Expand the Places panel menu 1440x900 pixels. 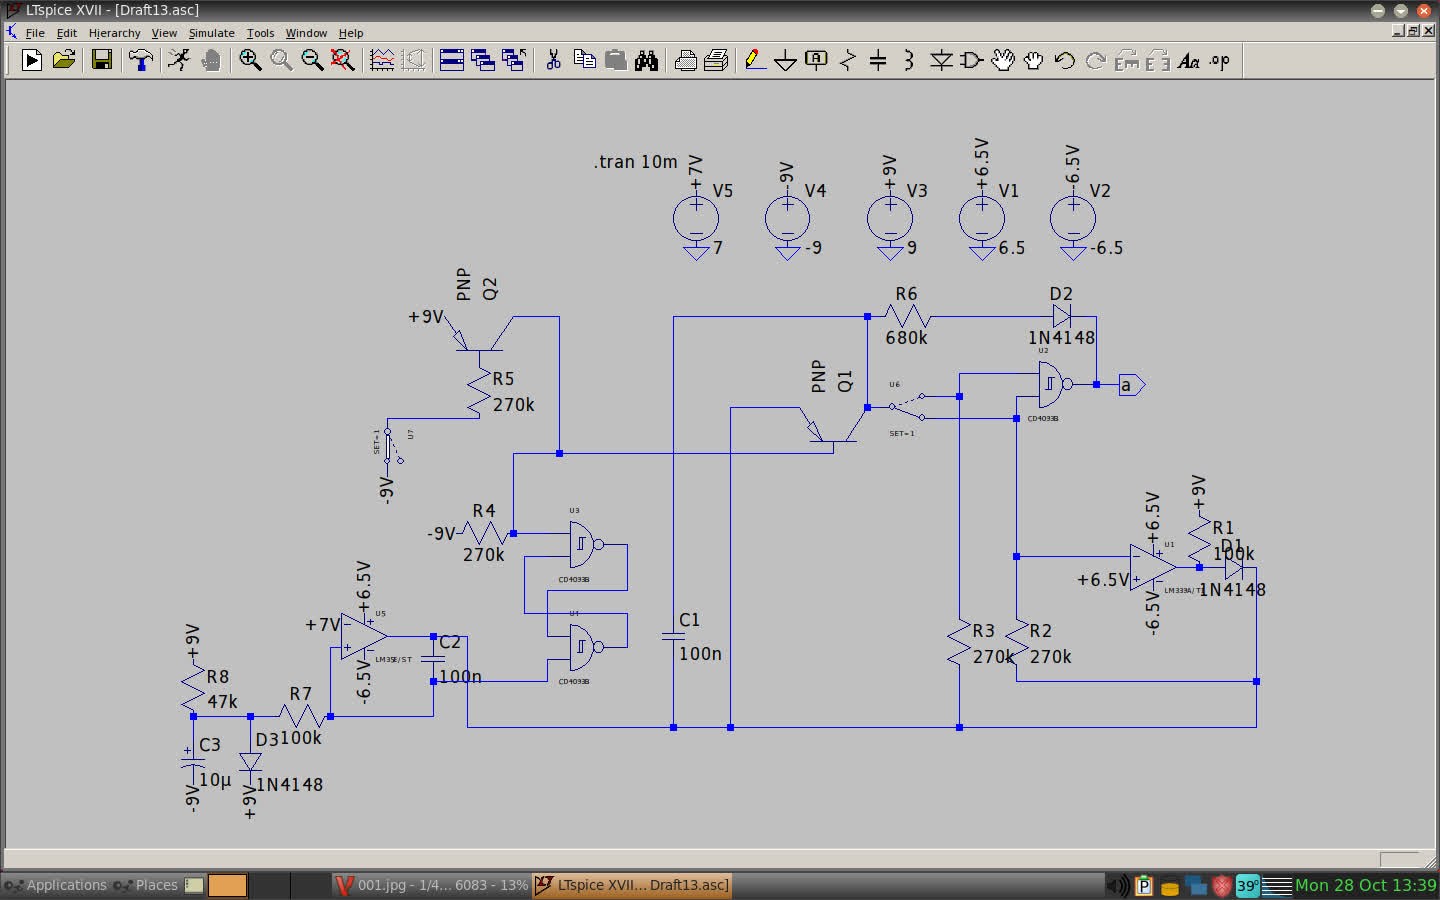(147, 885)
